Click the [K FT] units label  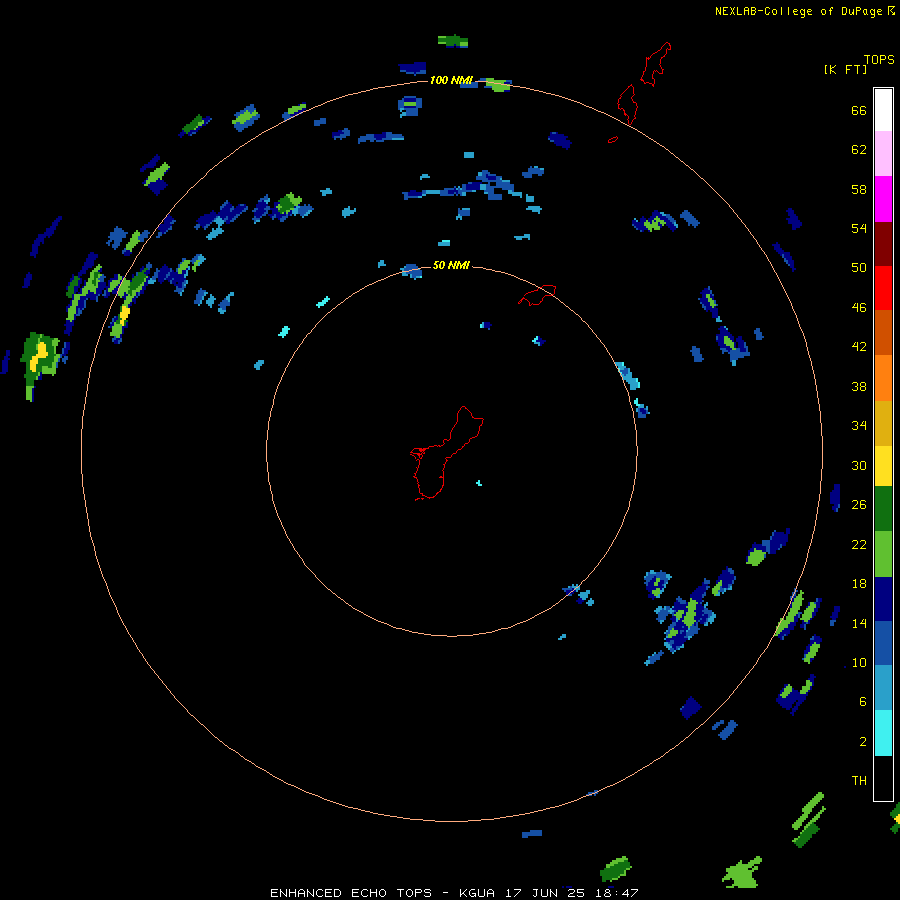[845, 69]
